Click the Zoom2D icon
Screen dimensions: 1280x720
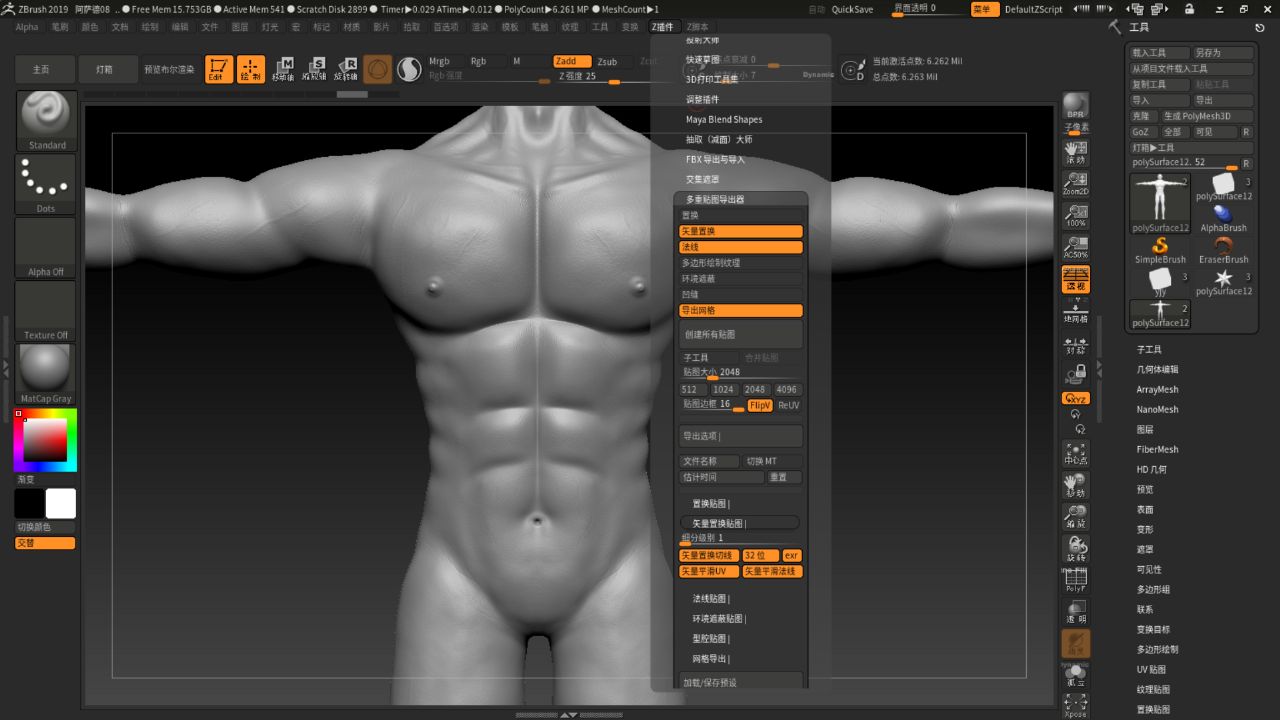point(1076,184)
